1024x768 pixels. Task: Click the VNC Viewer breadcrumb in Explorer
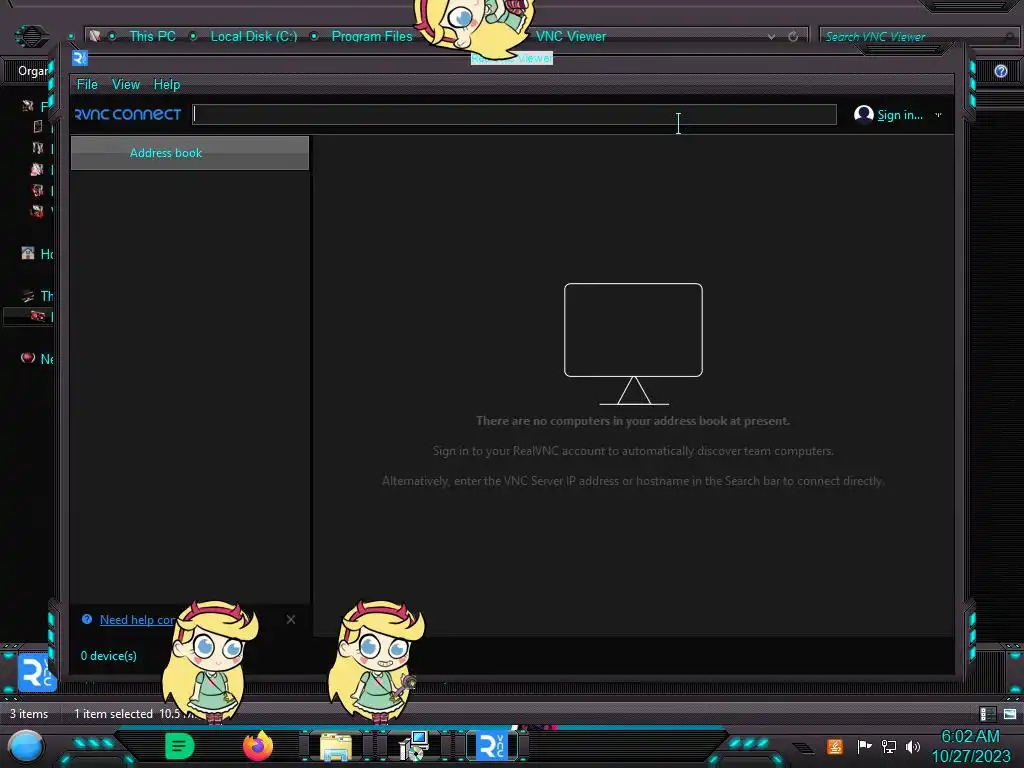tap(571, 37)
